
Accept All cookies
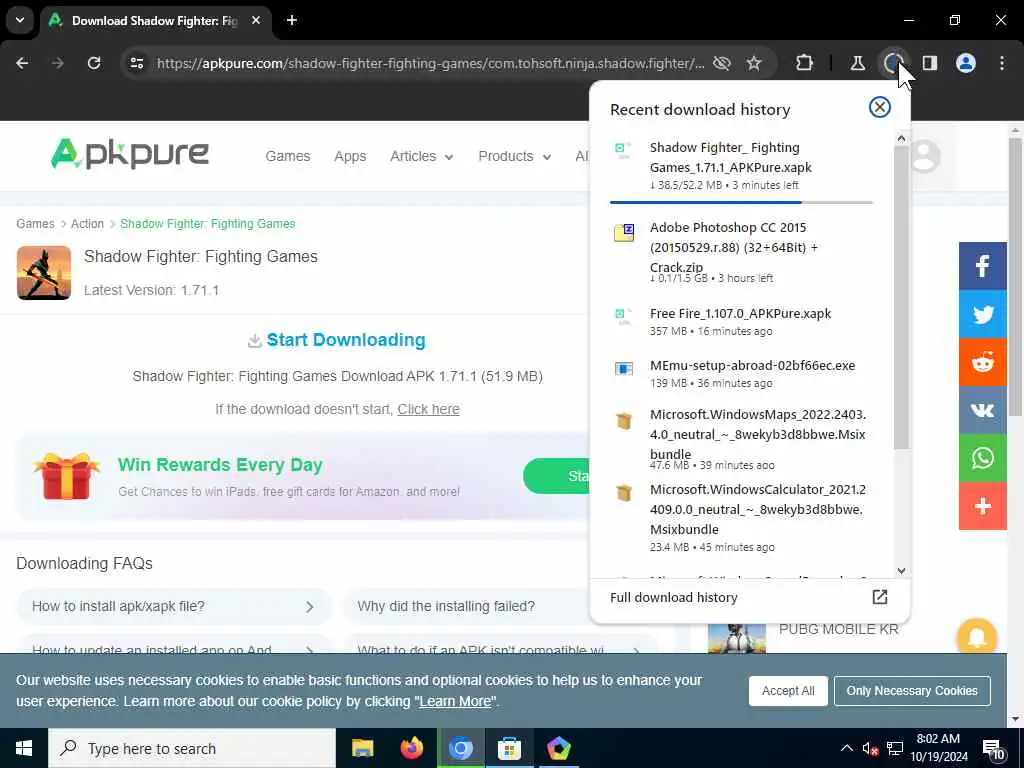pos(788,690)
